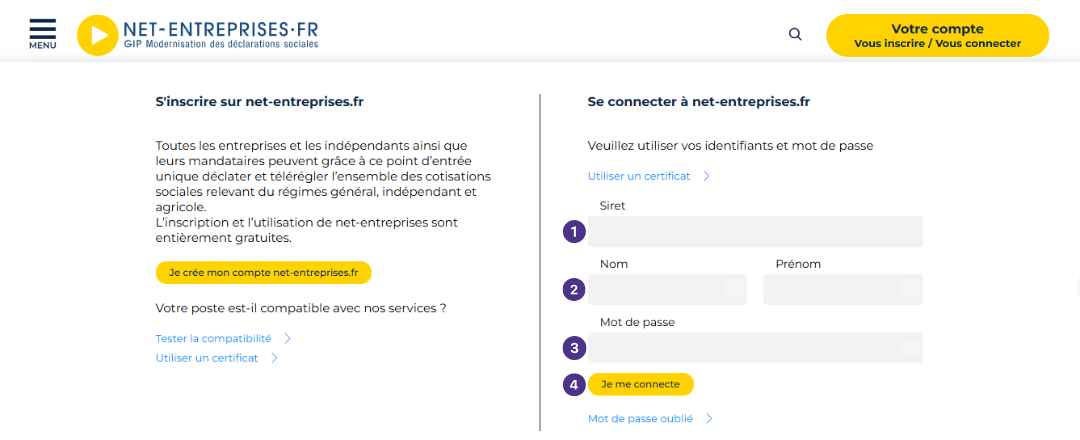This screenshot has height=440, width=1080.
Task: Click chevron beside Tester la compatibilité
Action: point(287,339)
